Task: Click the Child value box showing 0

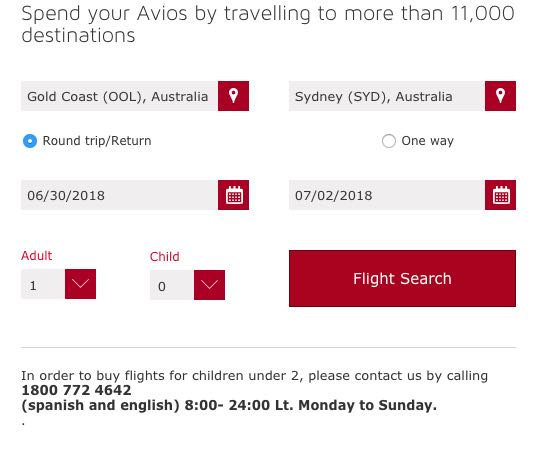Action: point(172,285)
